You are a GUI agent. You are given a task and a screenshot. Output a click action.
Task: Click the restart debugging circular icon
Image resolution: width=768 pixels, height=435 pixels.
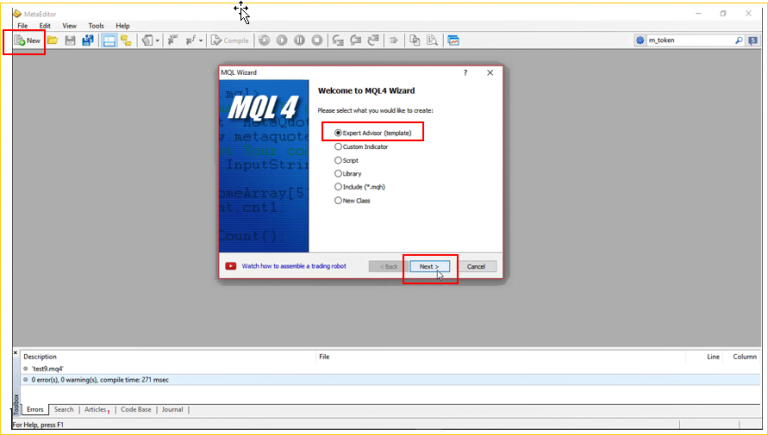264,41
